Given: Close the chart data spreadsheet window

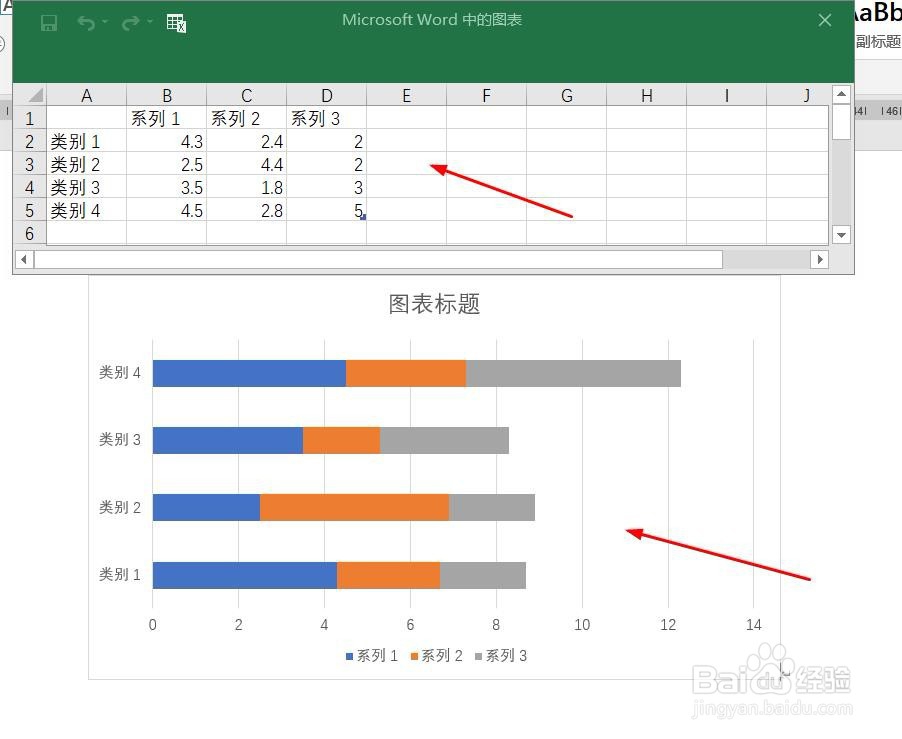Looking at the screenshot, I should point(824,20).
